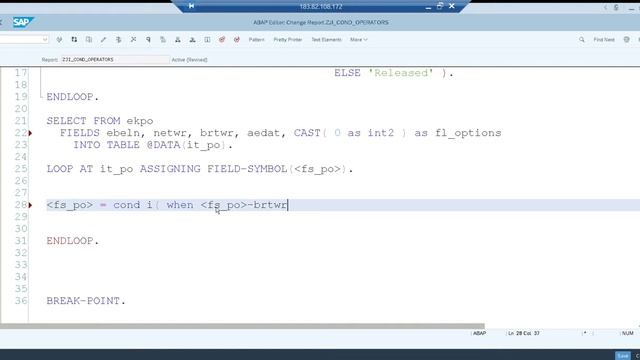Open Other Object toolbar icon
Viewport: 640px width, 360px height.
click(x=89, y=40)
